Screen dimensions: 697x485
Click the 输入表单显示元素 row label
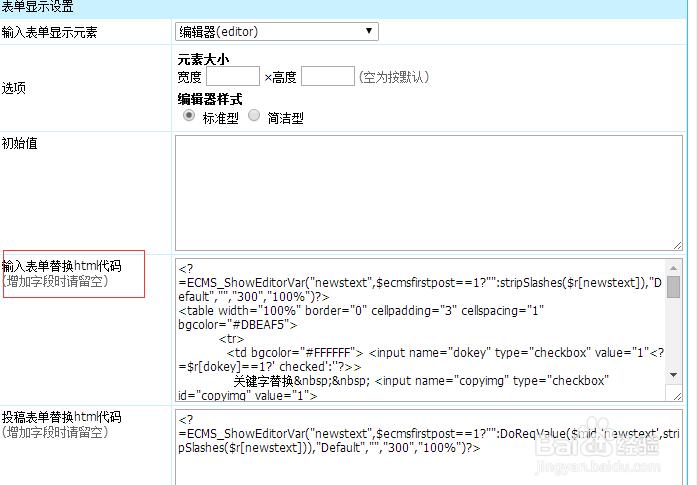50,33
